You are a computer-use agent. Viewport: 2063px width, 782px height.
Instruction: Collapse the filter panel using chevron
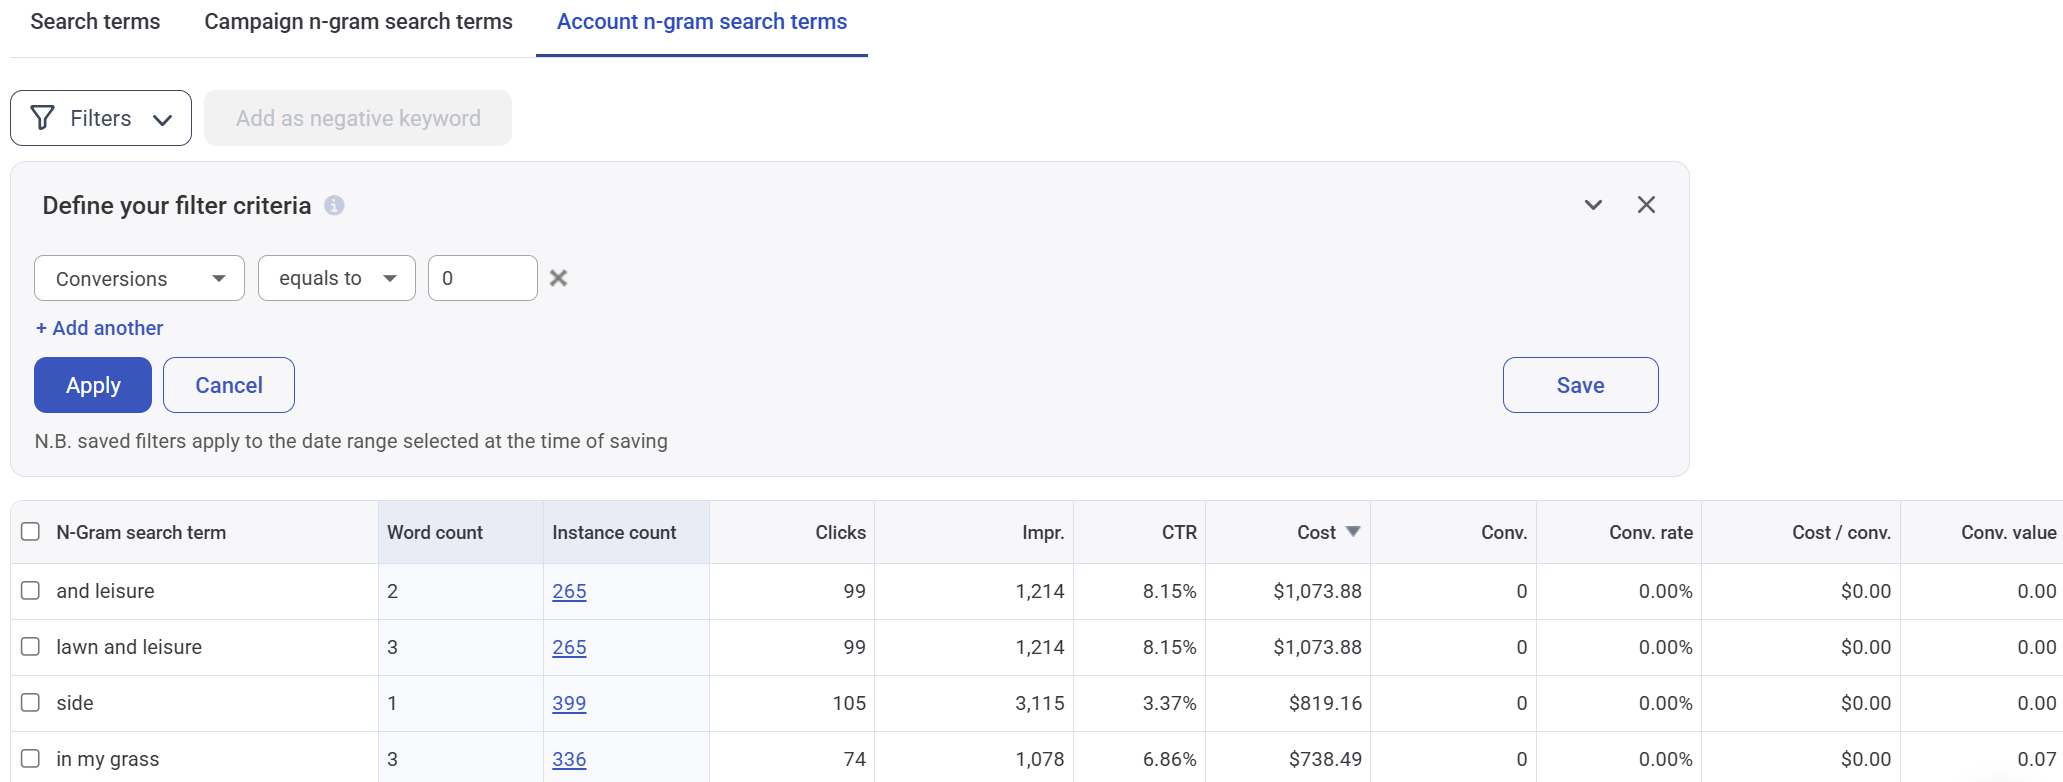click(x=1593, y=205)
